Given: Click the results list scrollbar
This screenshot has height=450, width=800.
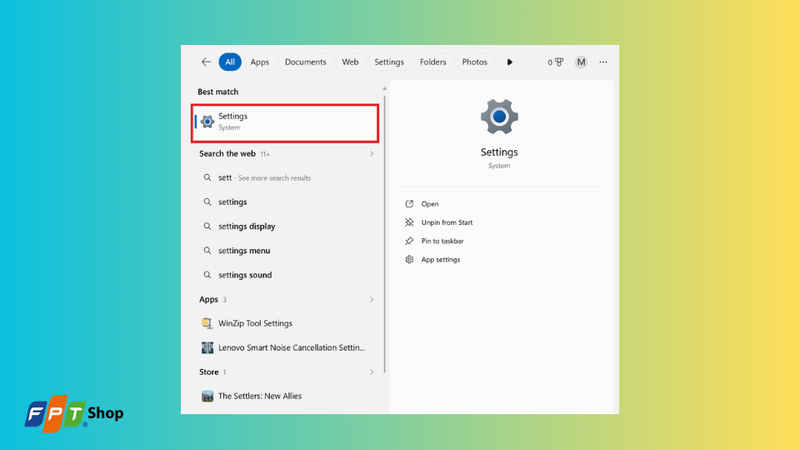Looking at the screenshot, I should [385, 234].
